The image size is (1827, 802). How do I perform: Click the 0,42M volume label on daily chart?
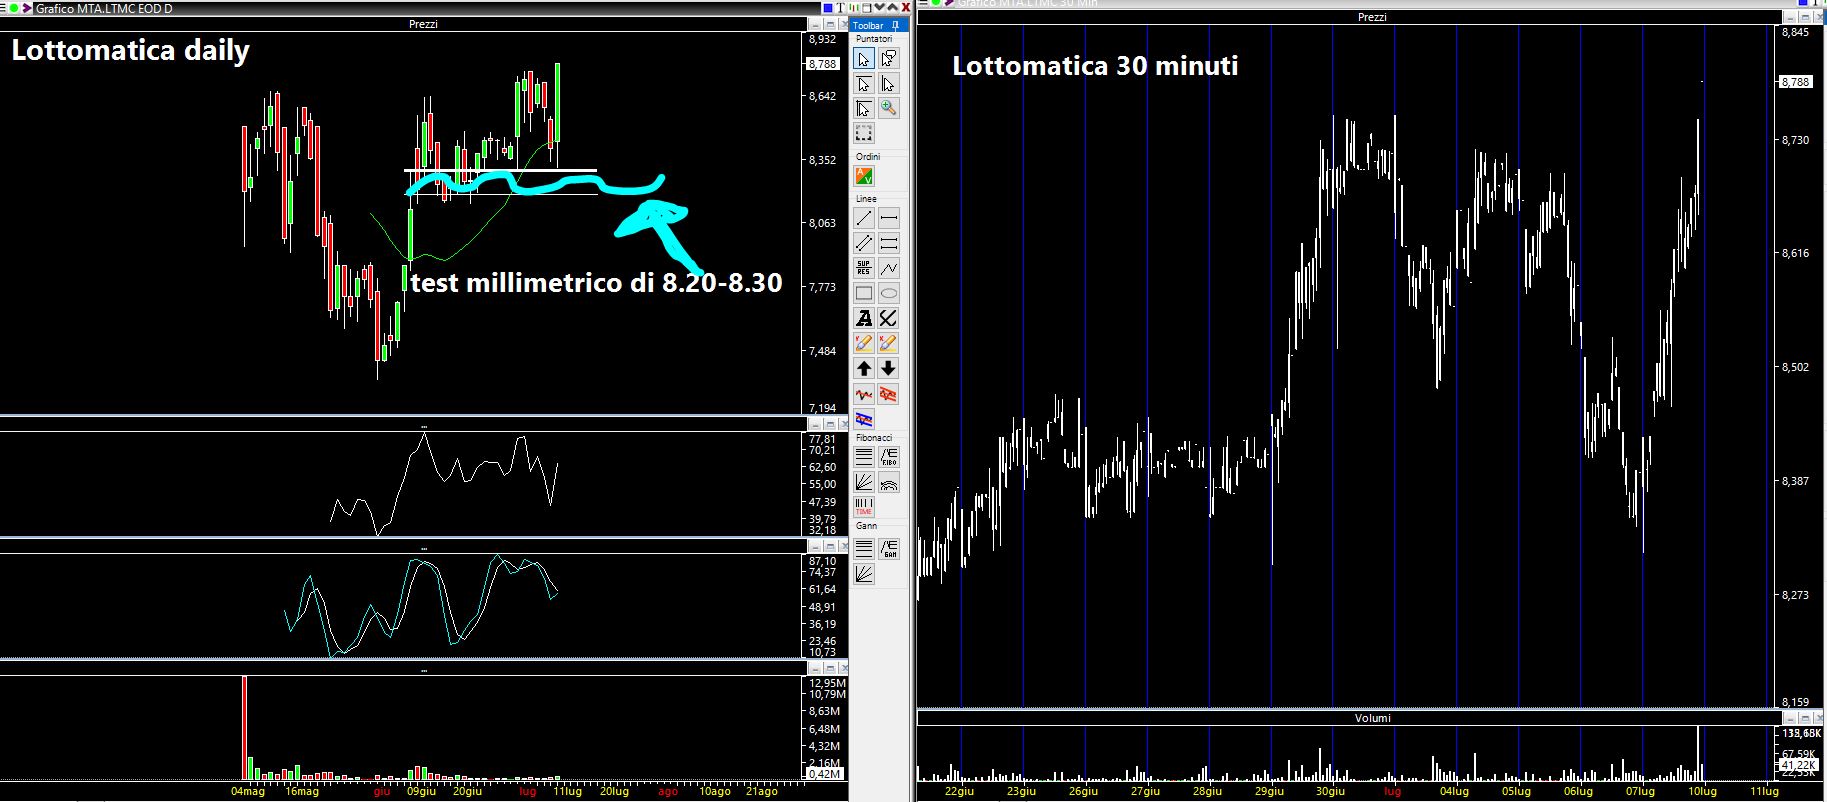tap(824, 774)
